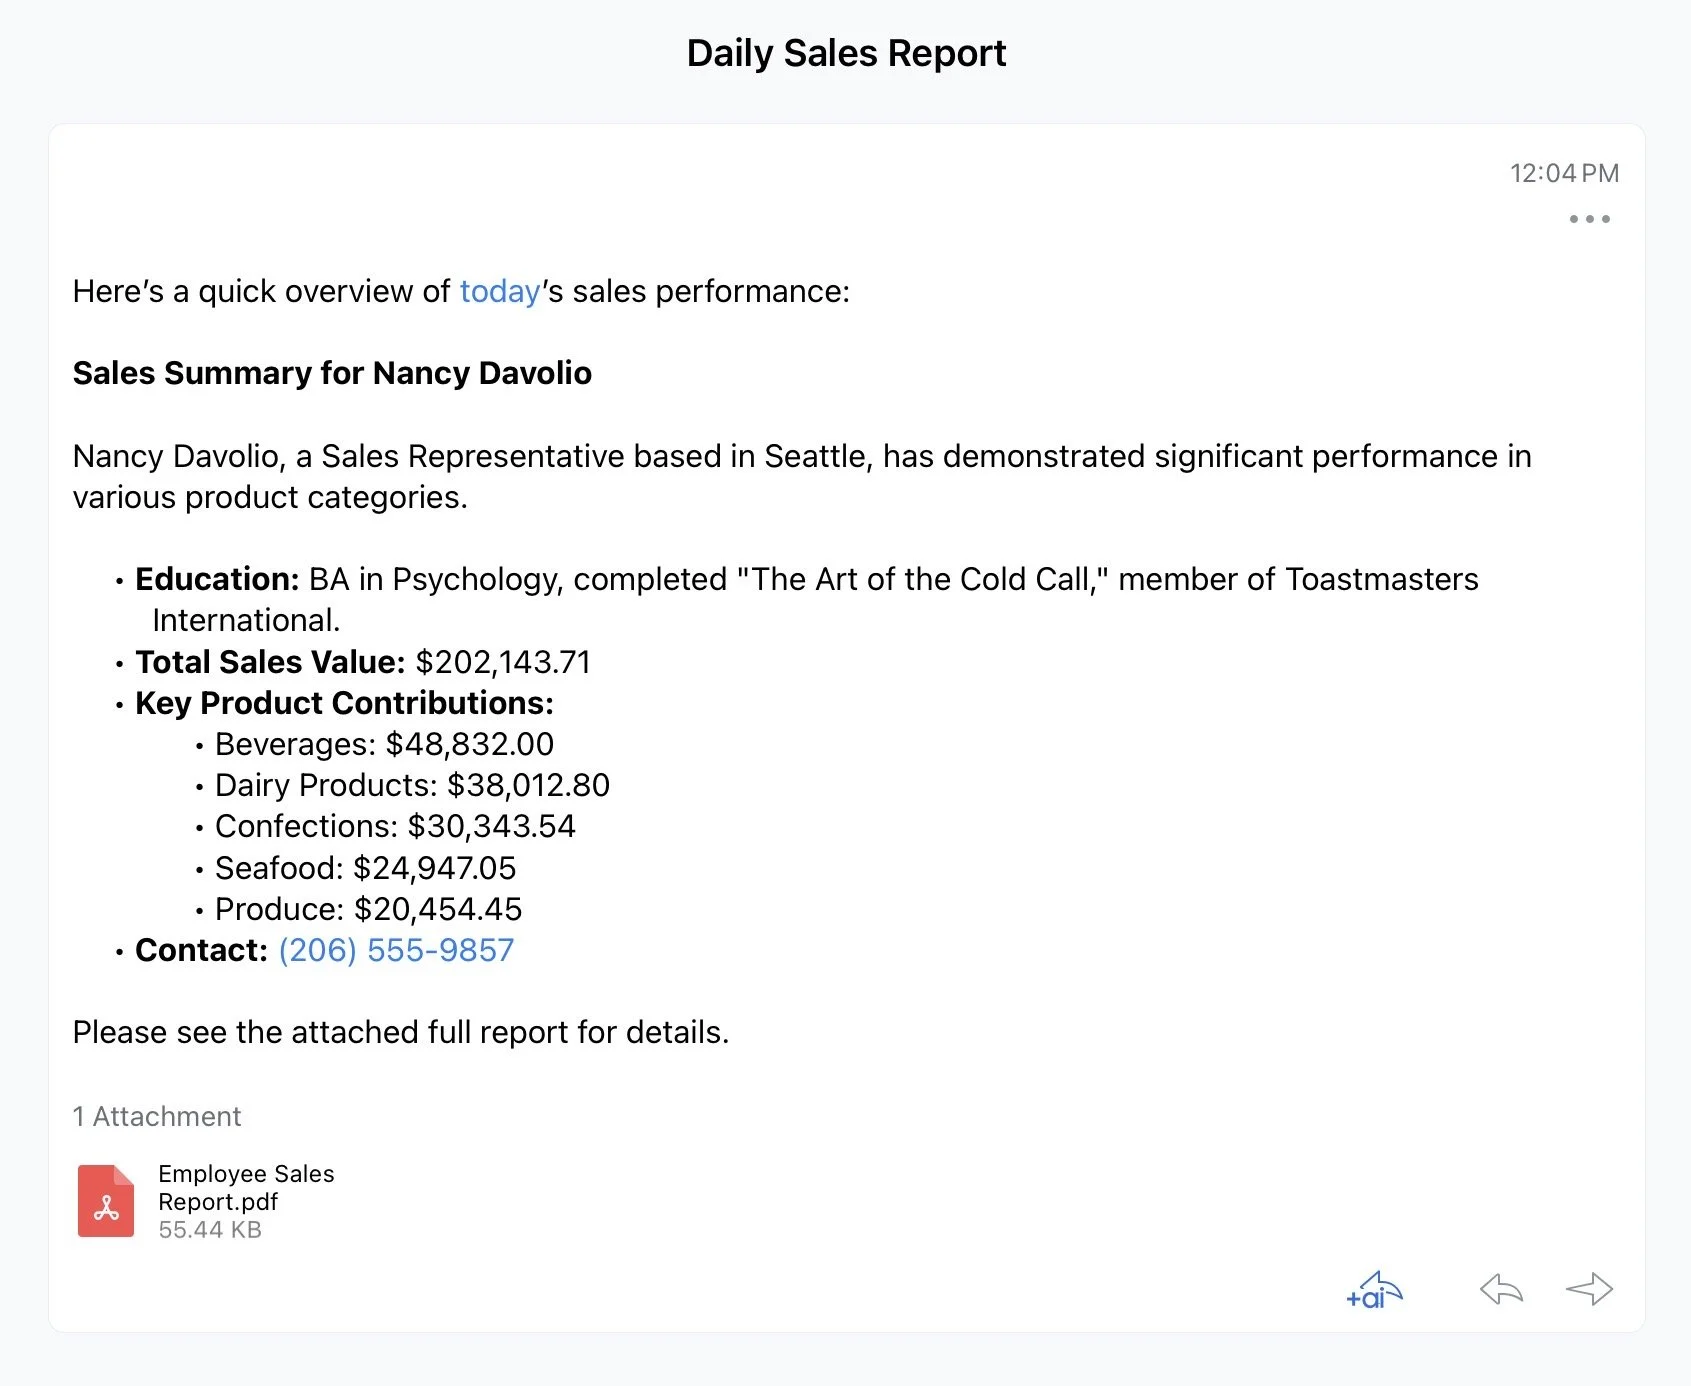Click the Key Product Contributions label
Viewport: 1691px width, 1386px height.
click(x=344, y=703)
